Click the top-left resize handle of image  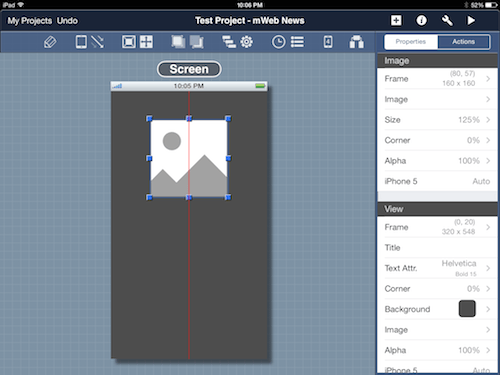tap(149, 119)
